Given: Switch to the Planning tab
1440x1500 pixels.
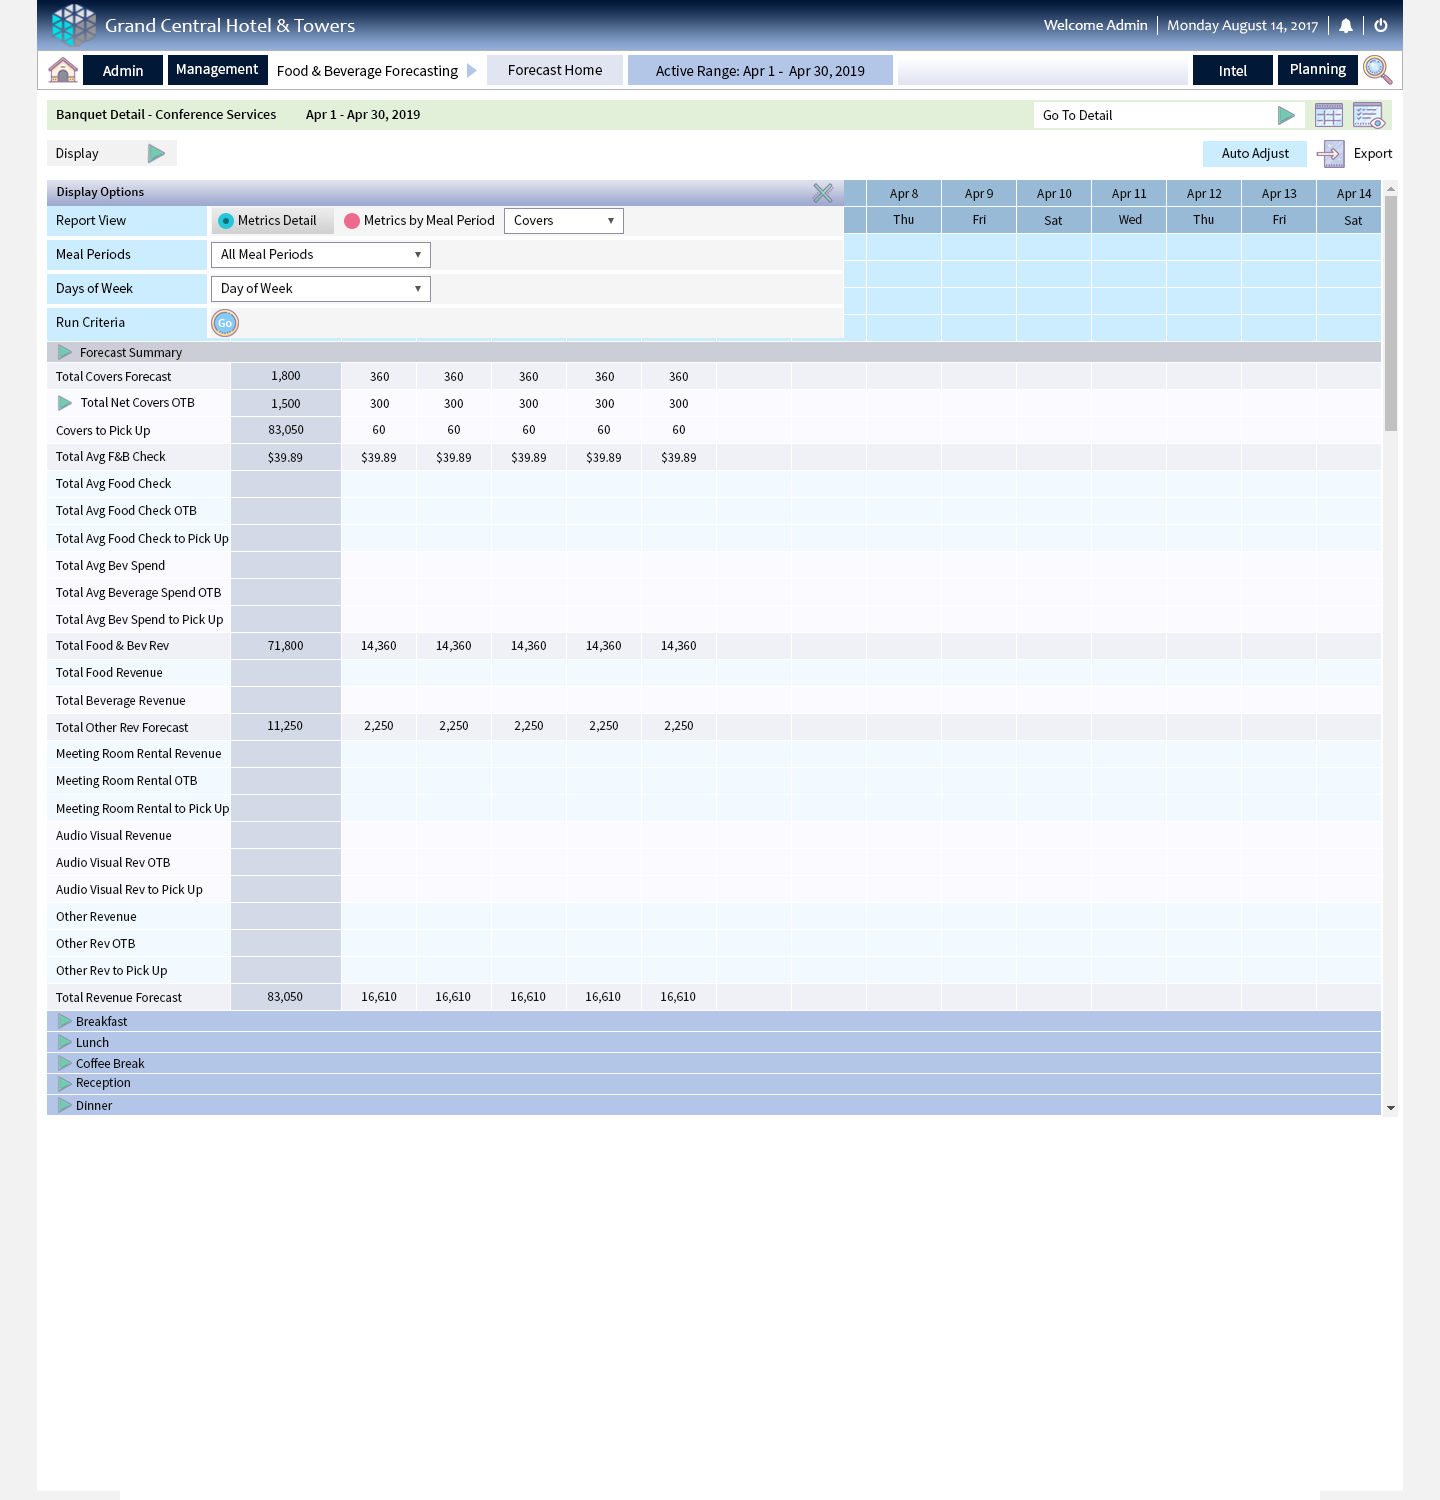Looking at the screenshot, I should pyautogui.click(x=1317, y=70).
